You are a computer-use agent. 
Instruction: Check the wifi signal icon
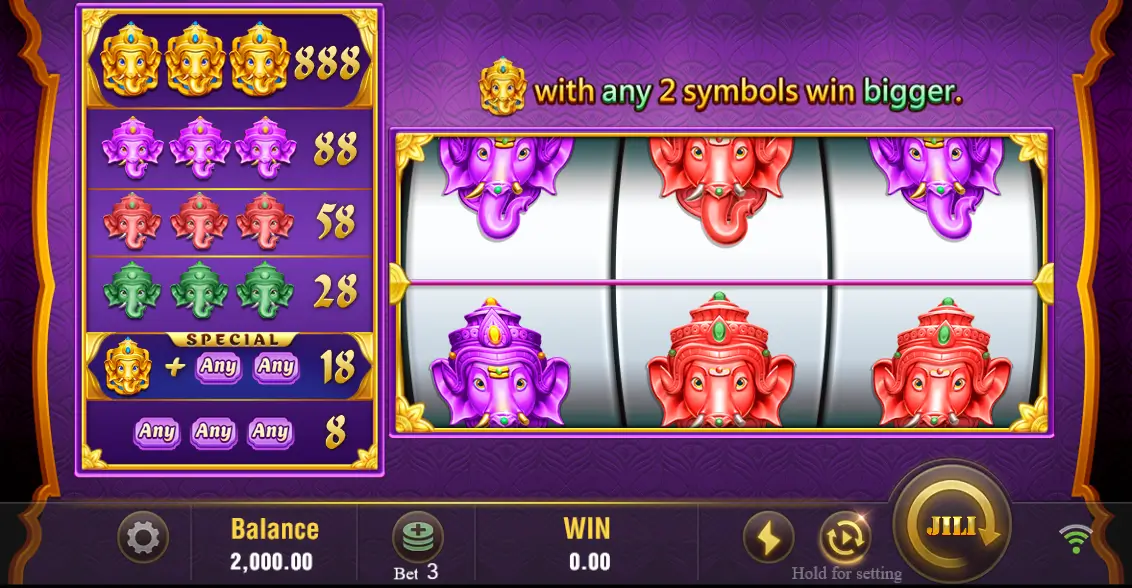click(1075, 539)
